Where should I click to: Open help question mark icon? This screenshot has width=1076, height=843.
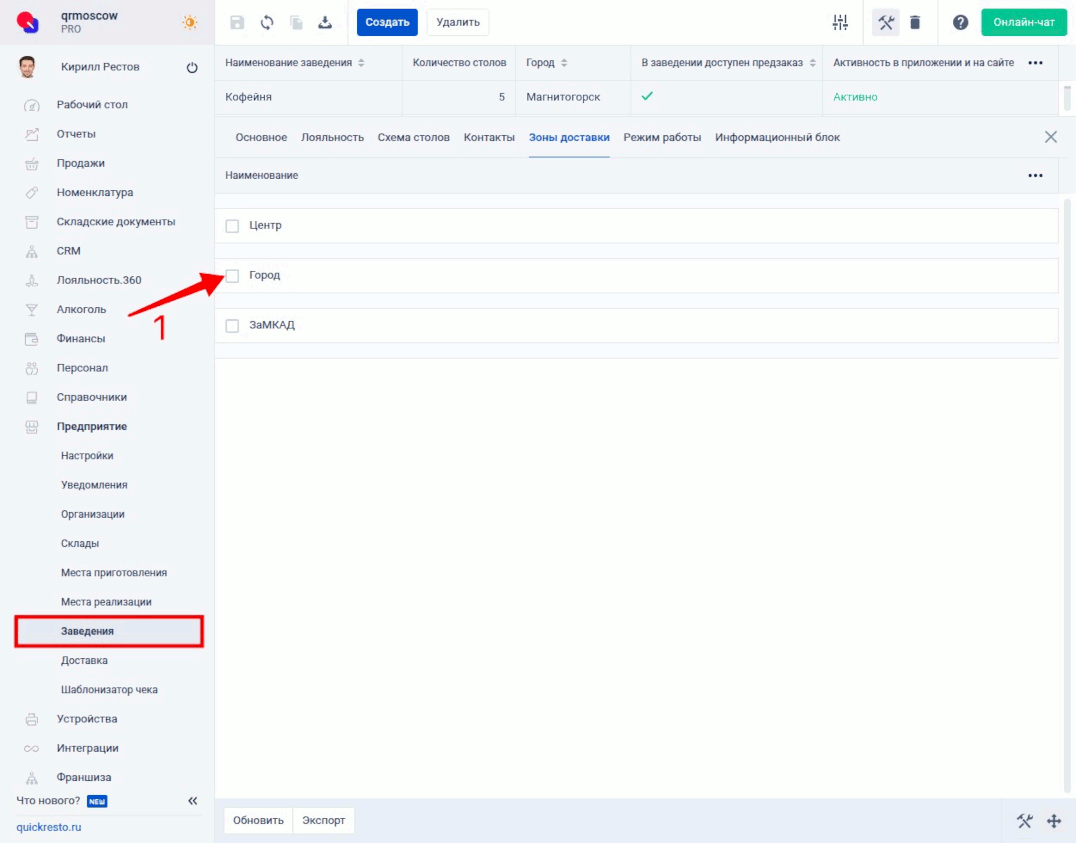[x=960, y=22]
